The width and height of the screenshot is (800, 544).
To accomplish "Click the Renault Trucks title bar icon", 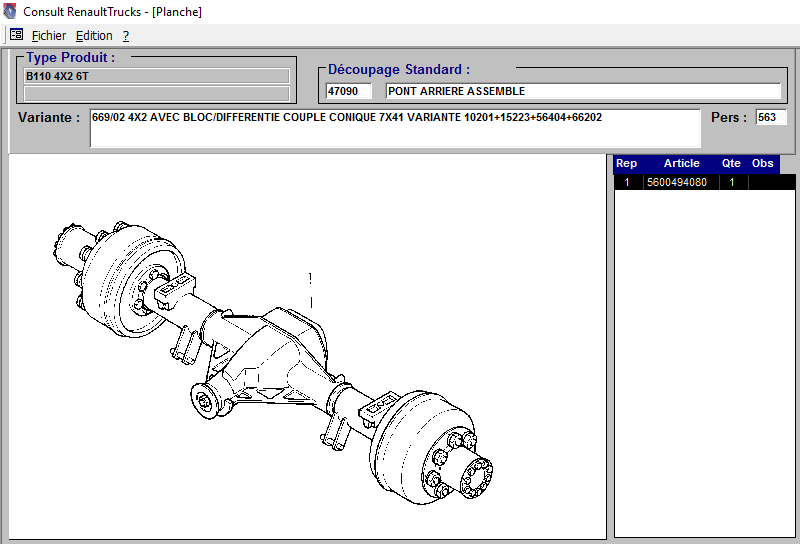I will click(x=10, y=12).
